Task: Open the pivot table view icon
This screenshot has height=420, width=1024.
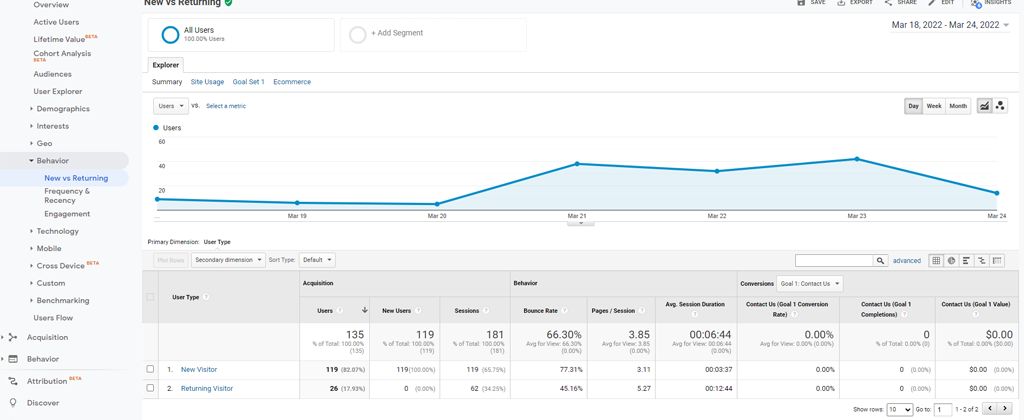Action: [x=997, y=260]
